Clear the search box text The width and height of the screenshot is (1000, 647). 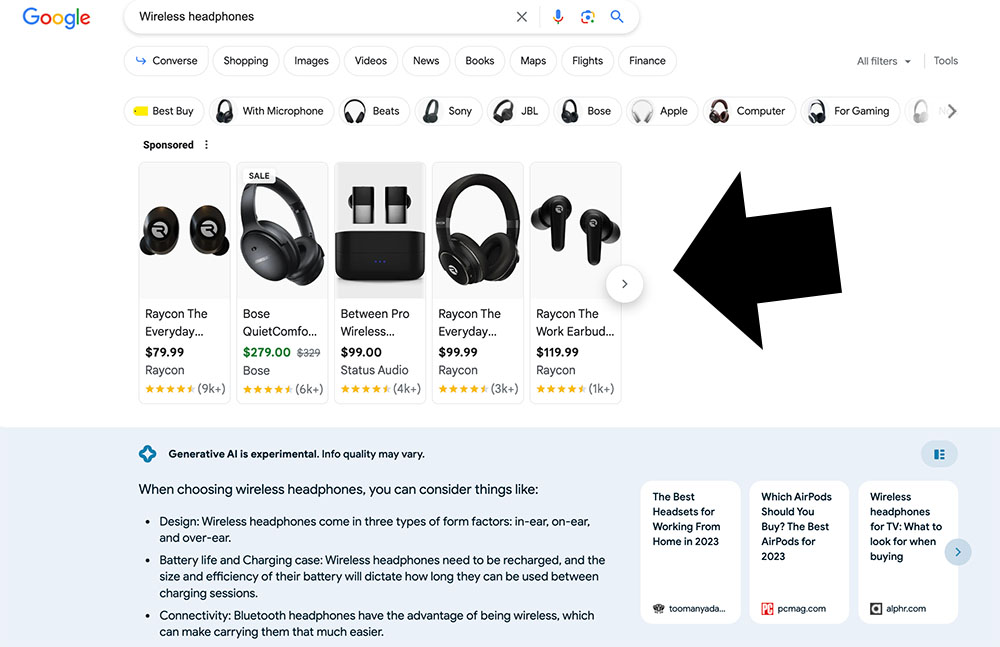(522, 17)
